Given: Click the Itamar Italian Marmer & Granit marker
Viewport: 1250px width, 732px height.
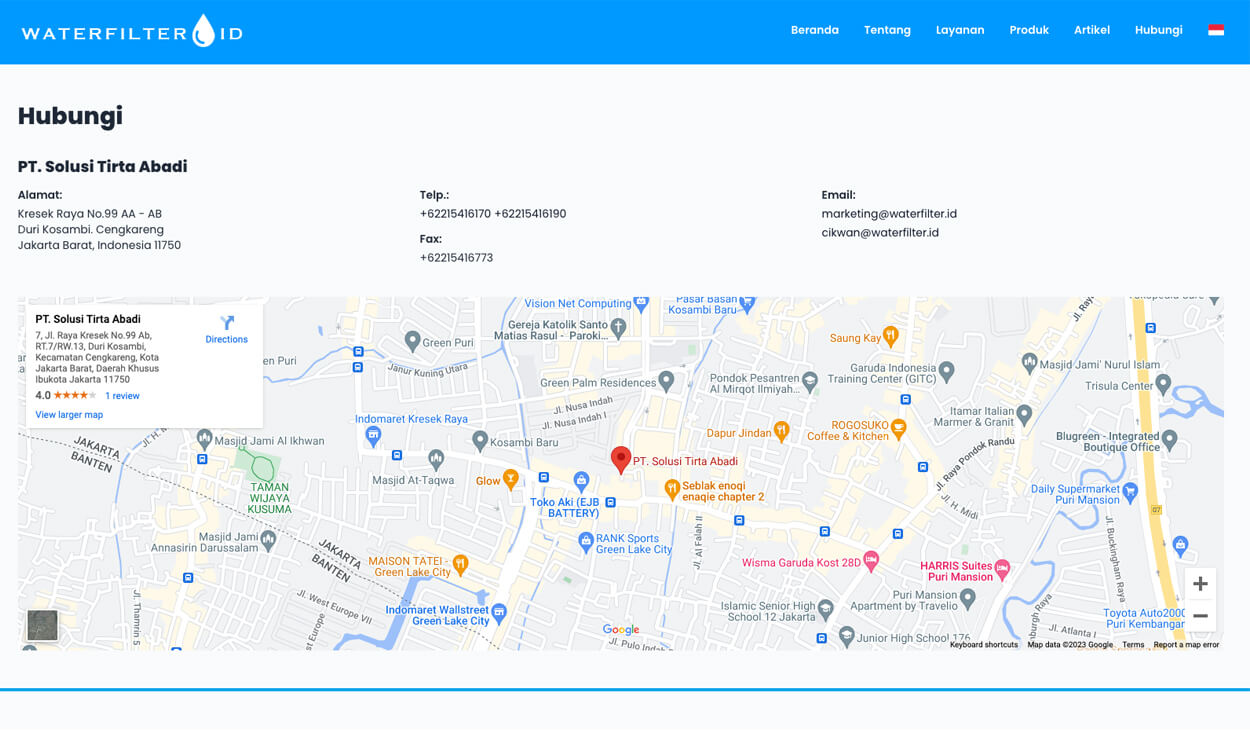Looking at the screenshot, I should [1024, 413].
